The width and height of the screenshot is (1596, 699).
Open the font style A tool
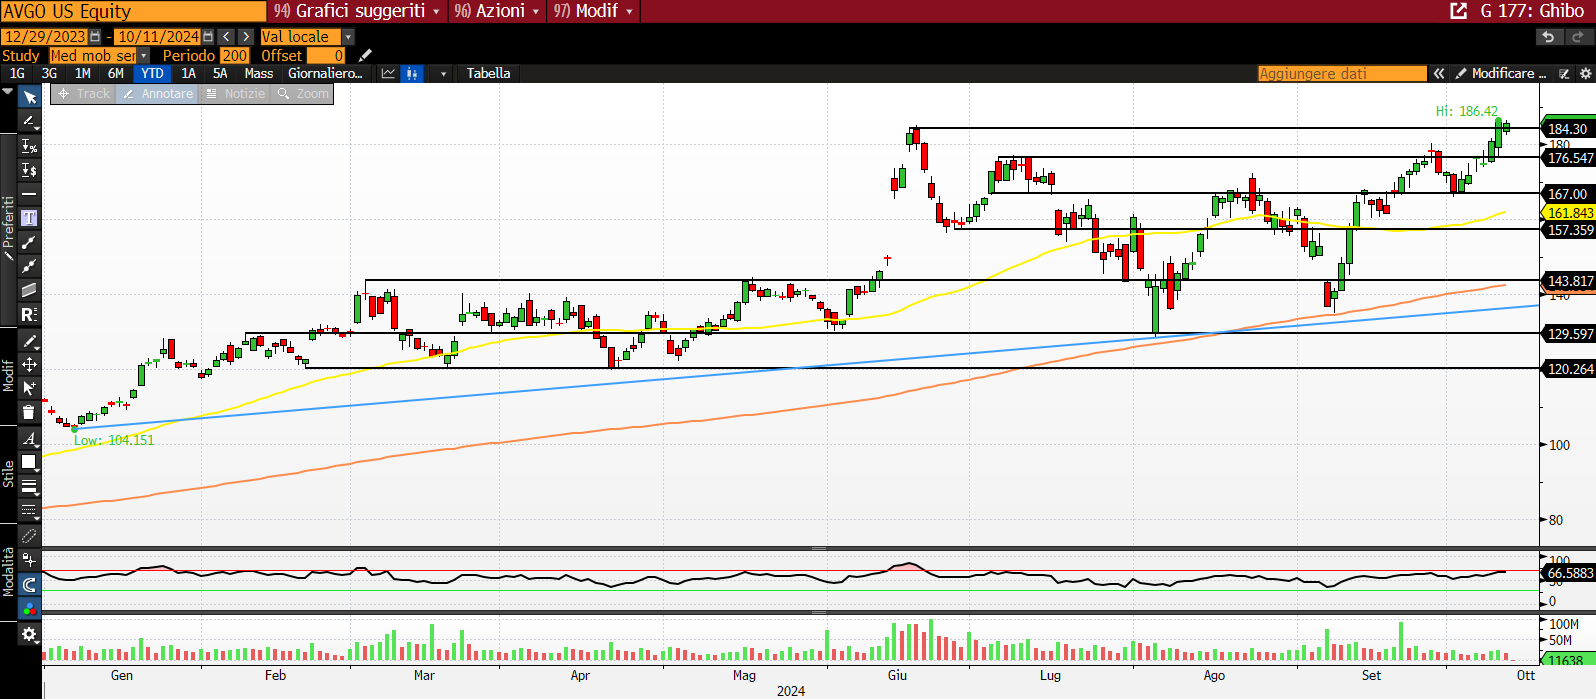pos(29,439)
